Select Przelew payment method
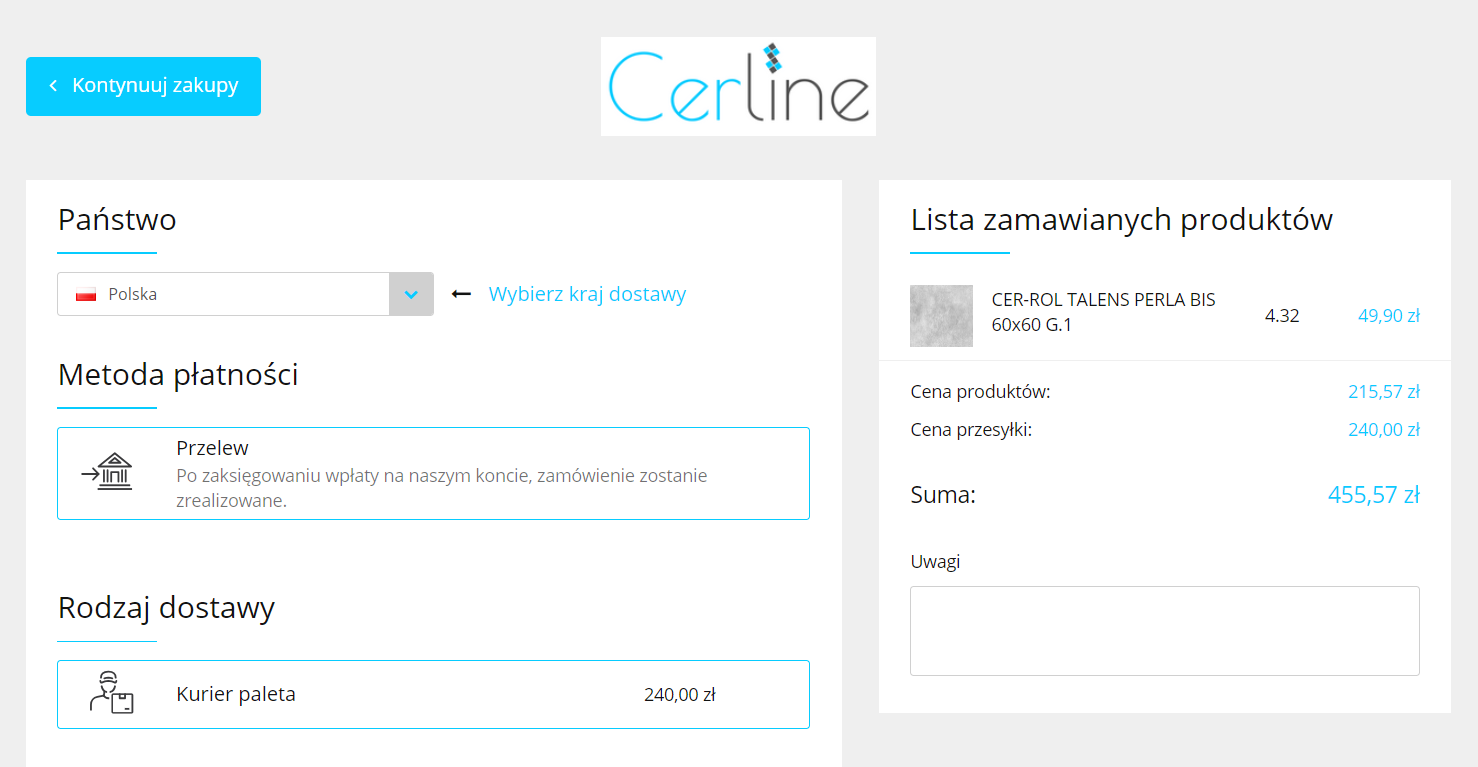This screenshot has height=767, width=1478. (433, 473)
